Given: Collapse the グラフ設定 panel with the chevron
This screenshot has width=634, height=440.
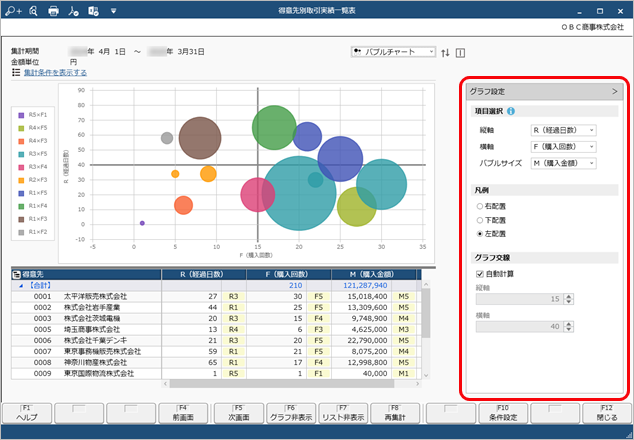Looking at the screenshot, I should click(x=615, y=92).
